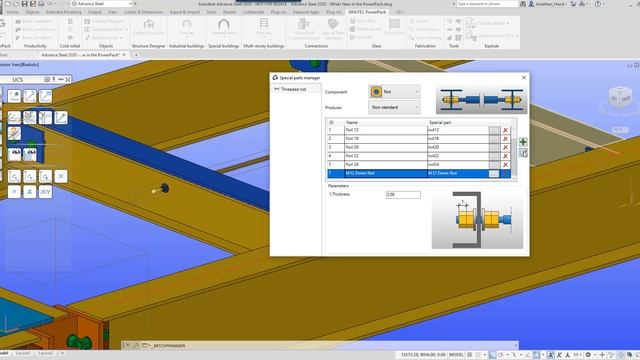Click the keyword search field

coord(487,4)
